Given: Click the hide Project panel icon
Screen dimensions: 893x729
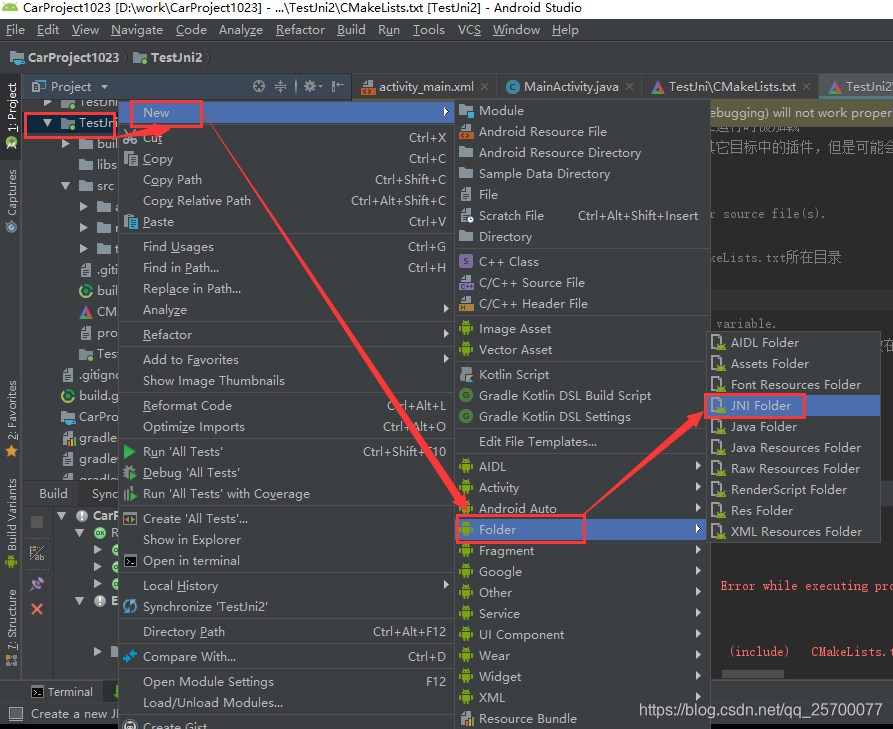Looking at the screenshot, I should [x=338, y=86].
